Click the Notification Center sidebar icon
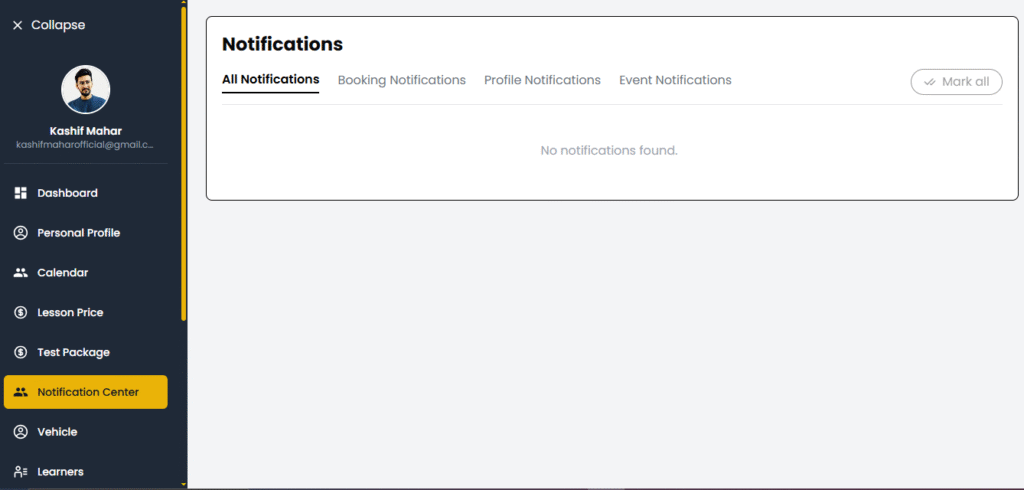The height and width of the screenshot is (490, 1024). pyautogui.click(x=20, y=392)
